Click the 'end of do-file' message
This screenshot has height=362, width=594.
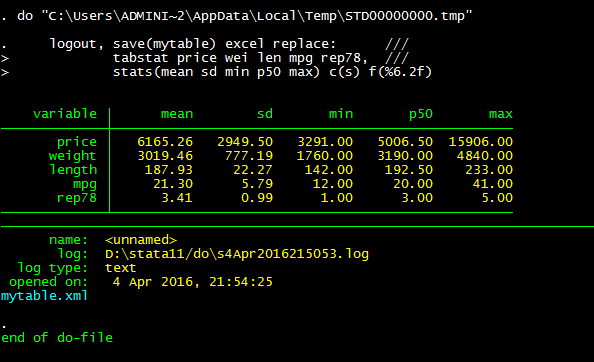(x=57, y=338)
